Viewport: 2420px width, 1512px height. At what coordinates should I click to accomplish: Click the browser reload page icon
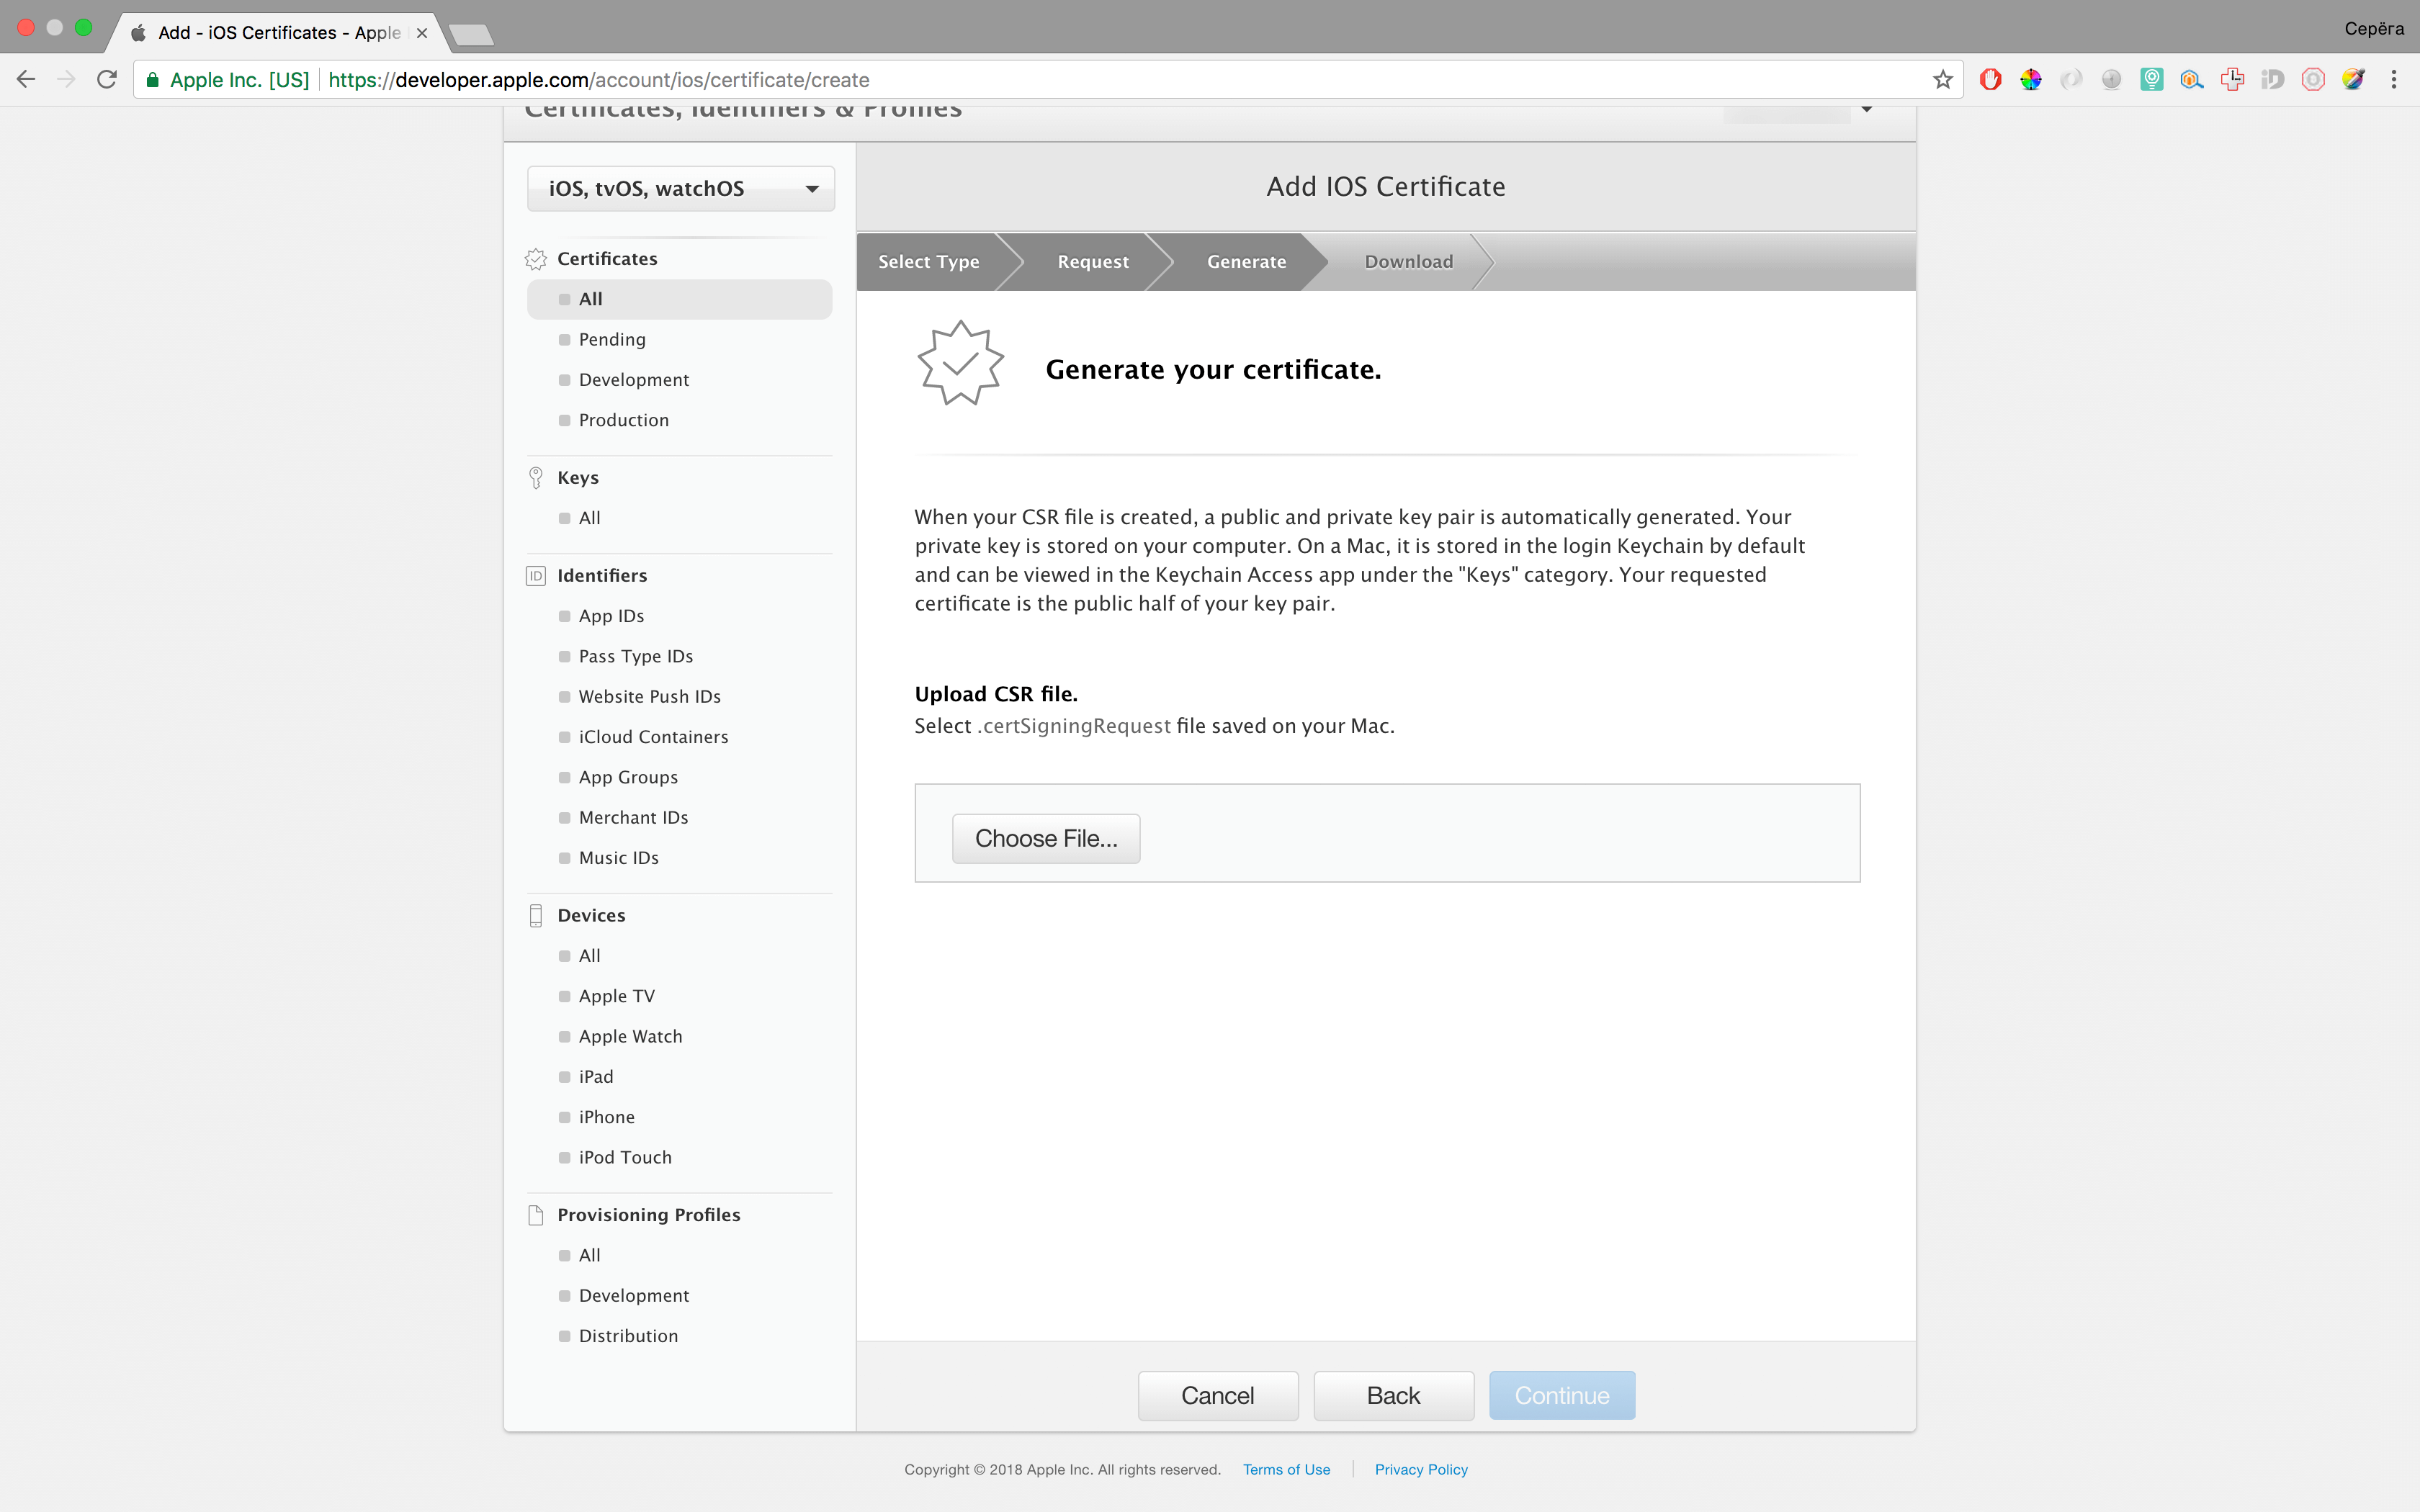click(107, 80)
